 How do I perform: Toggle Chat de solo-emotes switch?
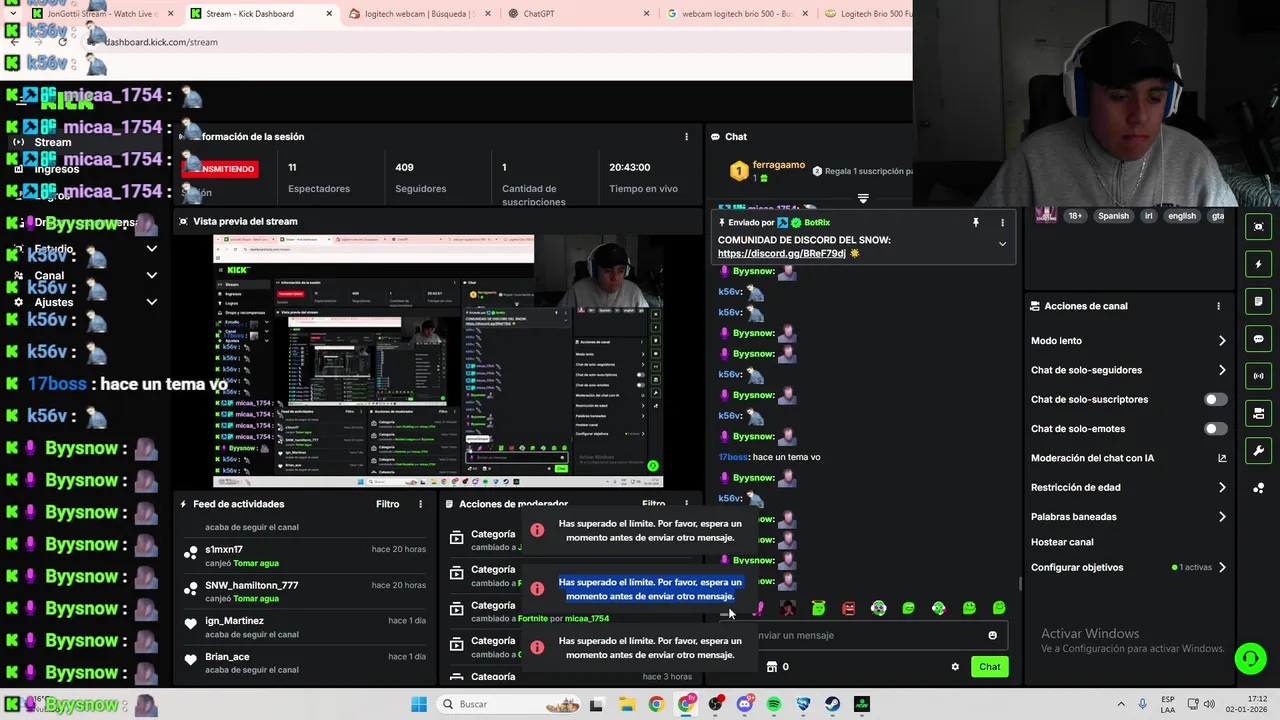click(1215, 429)
